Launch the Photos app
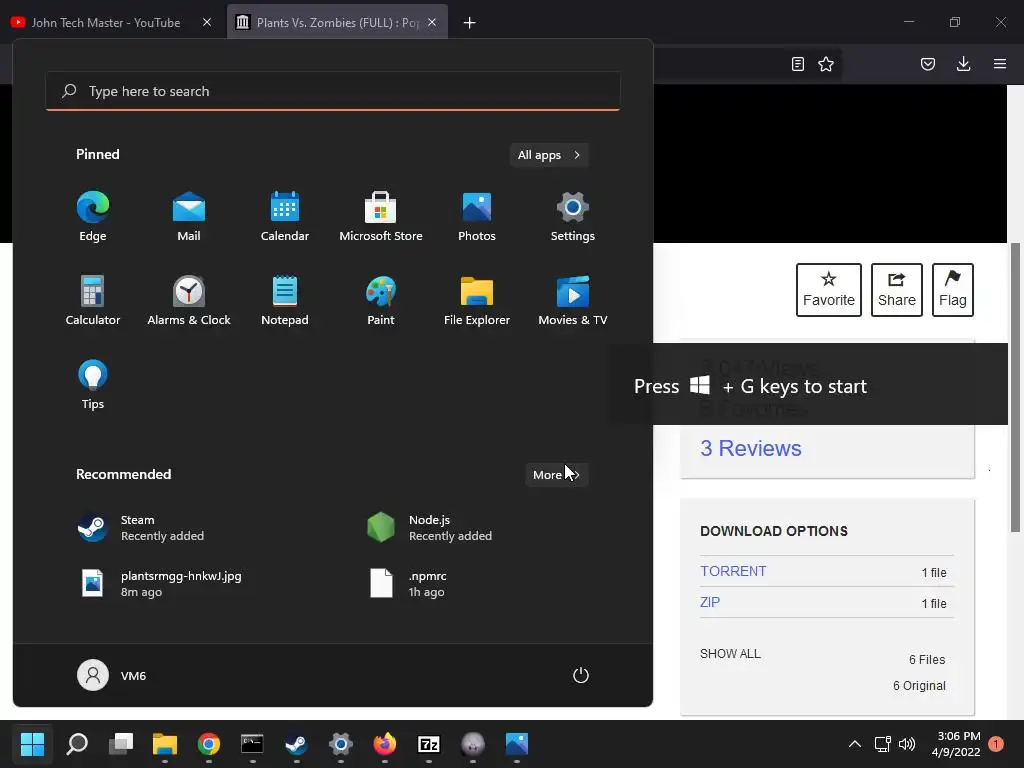 [477, 217]
